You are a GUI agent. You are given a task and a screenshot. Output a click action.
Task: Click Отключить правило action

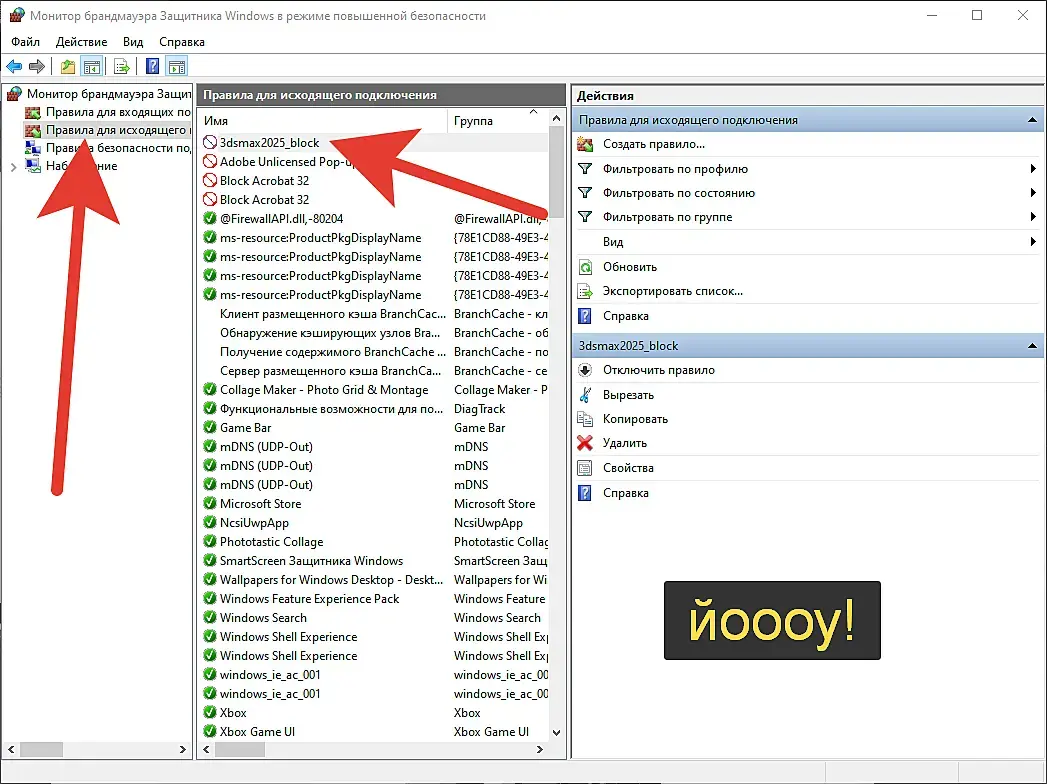[658, 370]
